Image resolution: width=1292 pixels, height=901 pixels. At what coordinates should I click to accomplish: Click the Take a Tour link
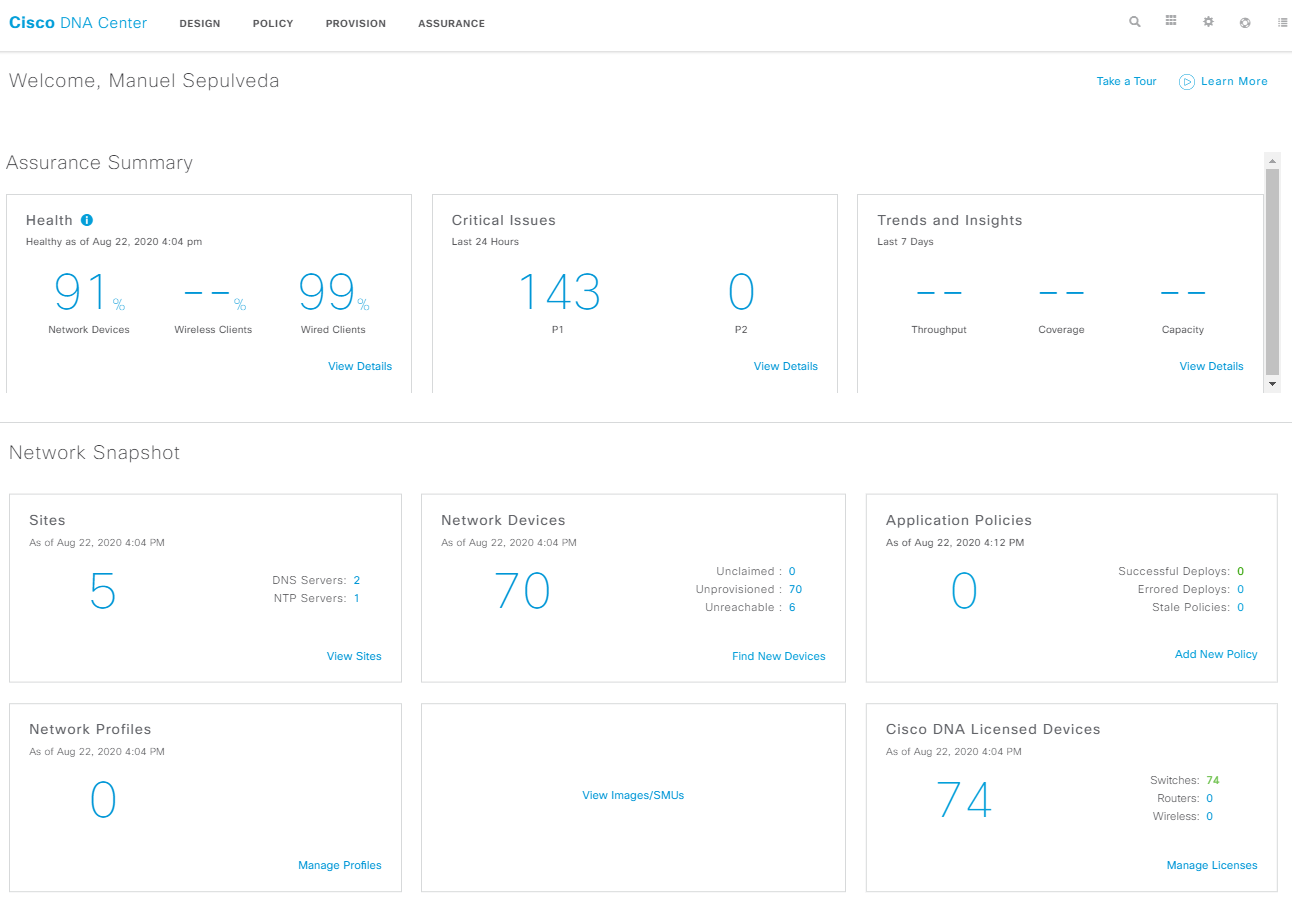[x=1126, y=82]
